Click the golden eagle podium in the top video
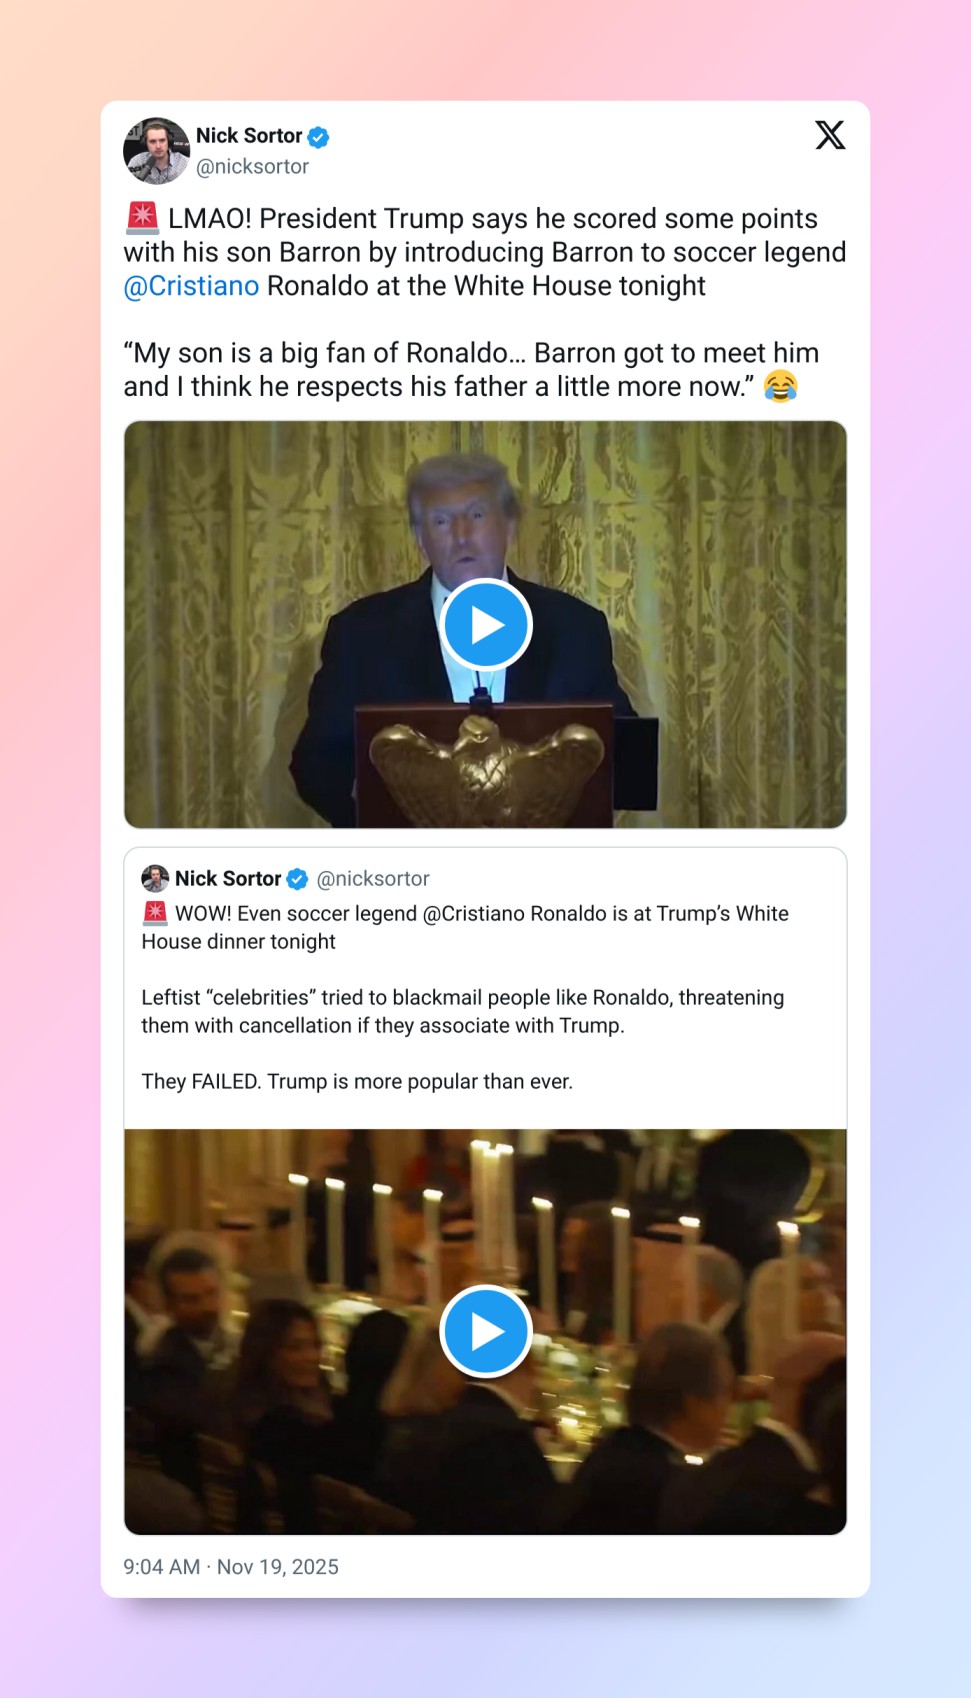971x1698 pixels. [x=486, y=765]
